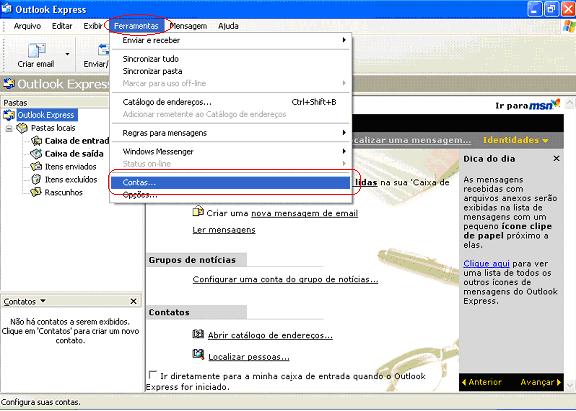Click the Criar email toolbar icon
The image size is (576, 411).
coord(36,50)
